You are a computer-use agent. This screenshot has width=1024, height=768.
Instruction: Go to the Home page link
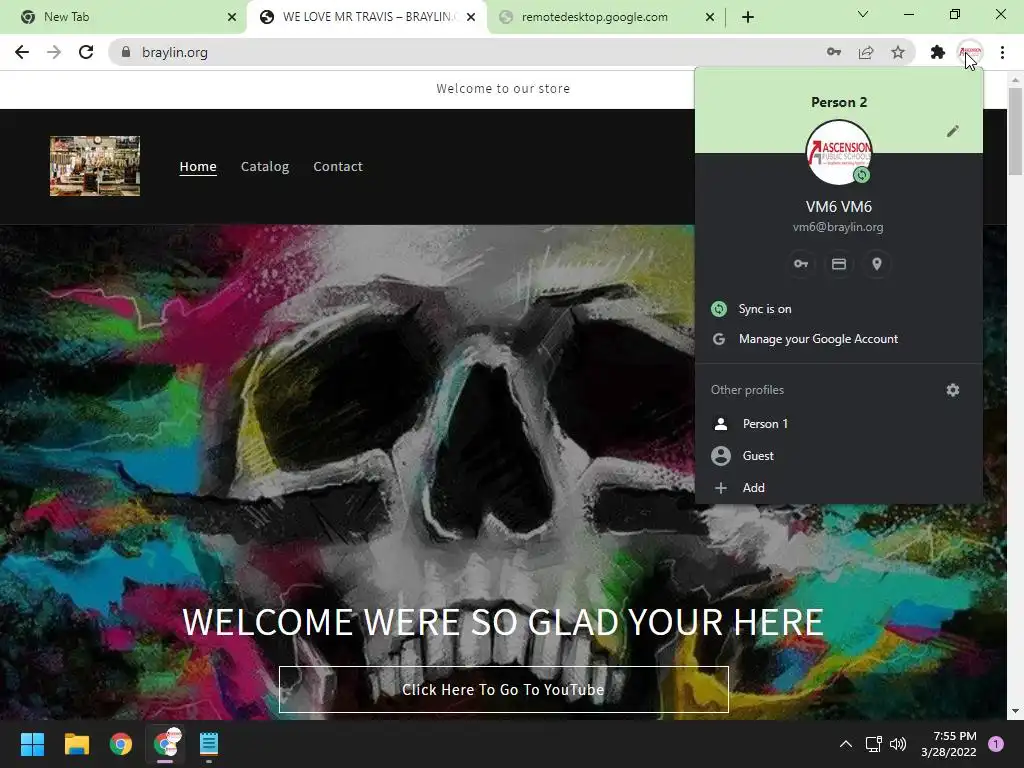198,167
